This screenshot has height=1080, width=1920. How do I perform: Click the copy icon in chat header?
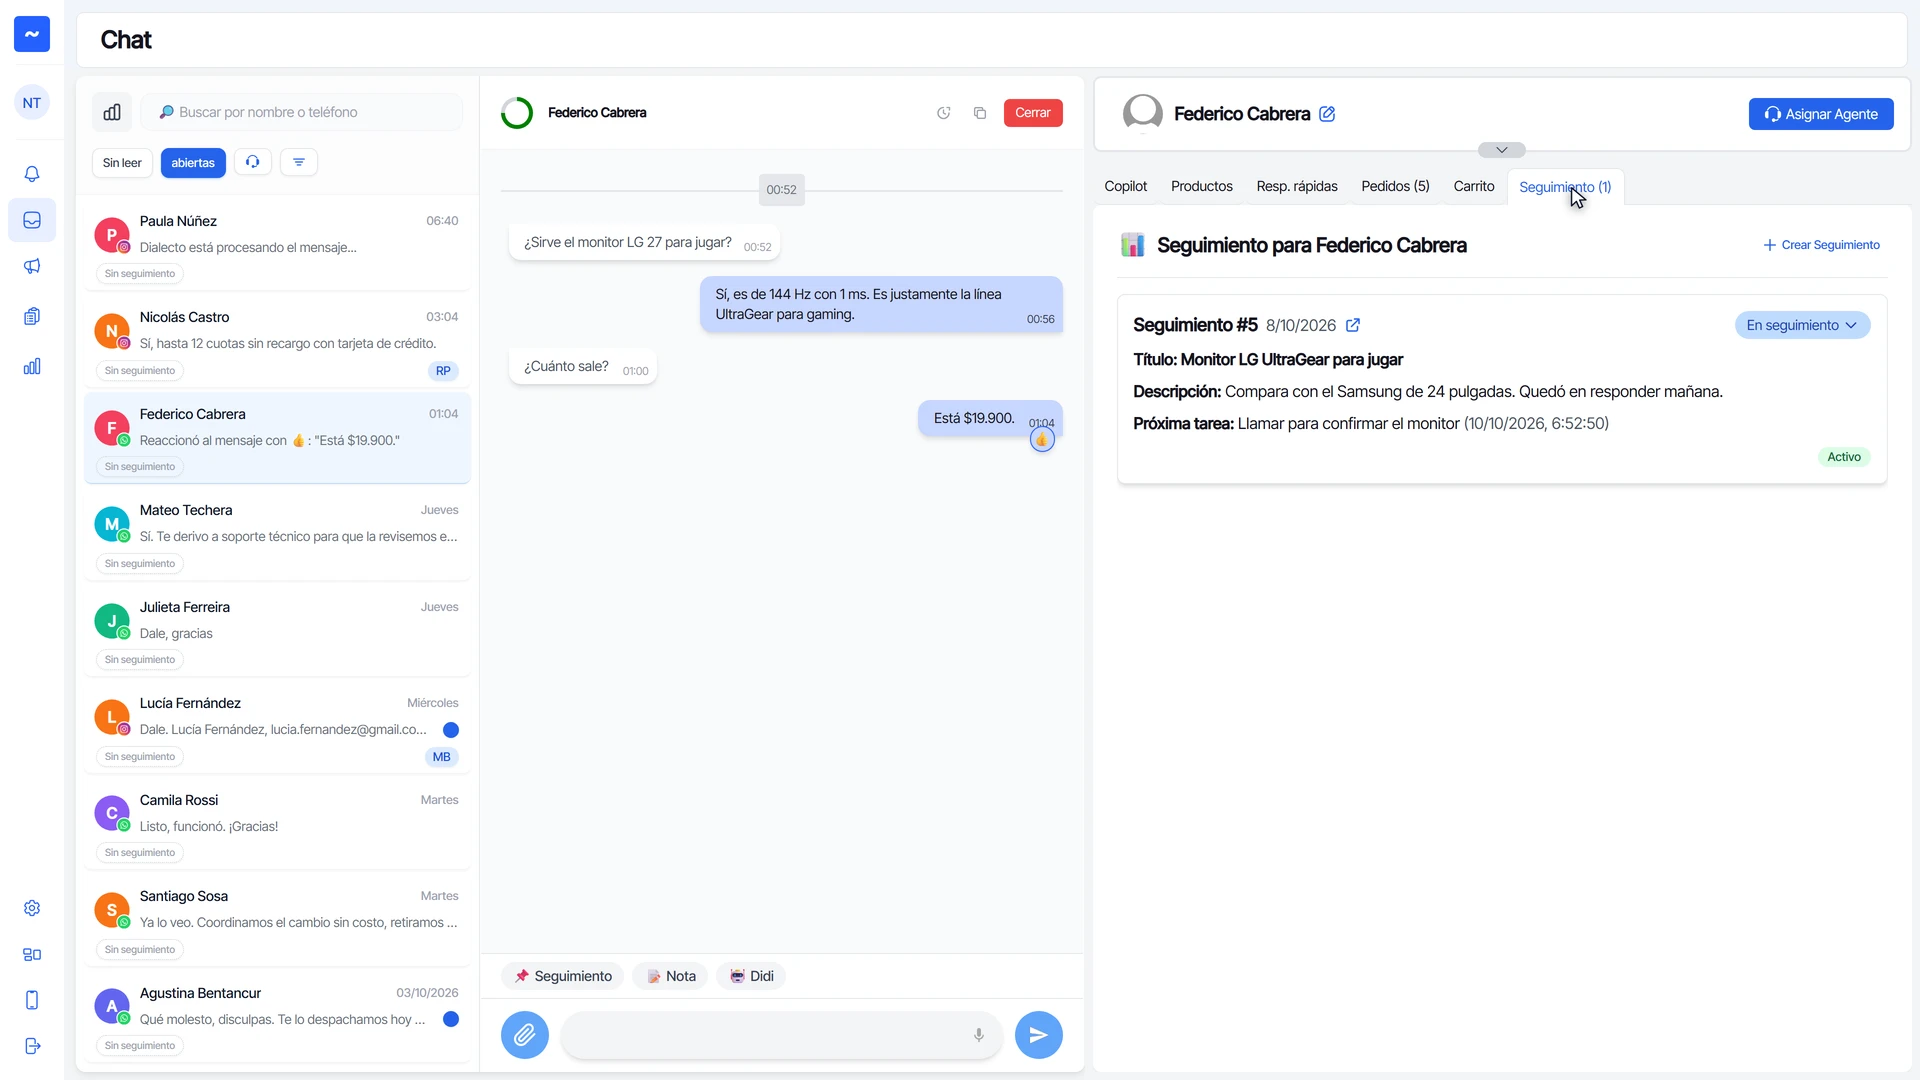pyautogui.click(x=980, y=113)
